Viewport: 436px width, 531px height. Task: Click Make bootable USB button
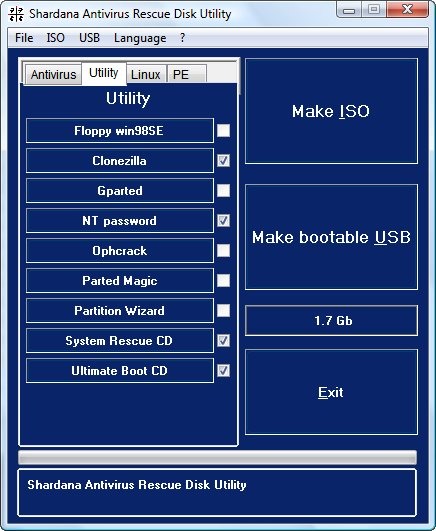click(331, 237)
